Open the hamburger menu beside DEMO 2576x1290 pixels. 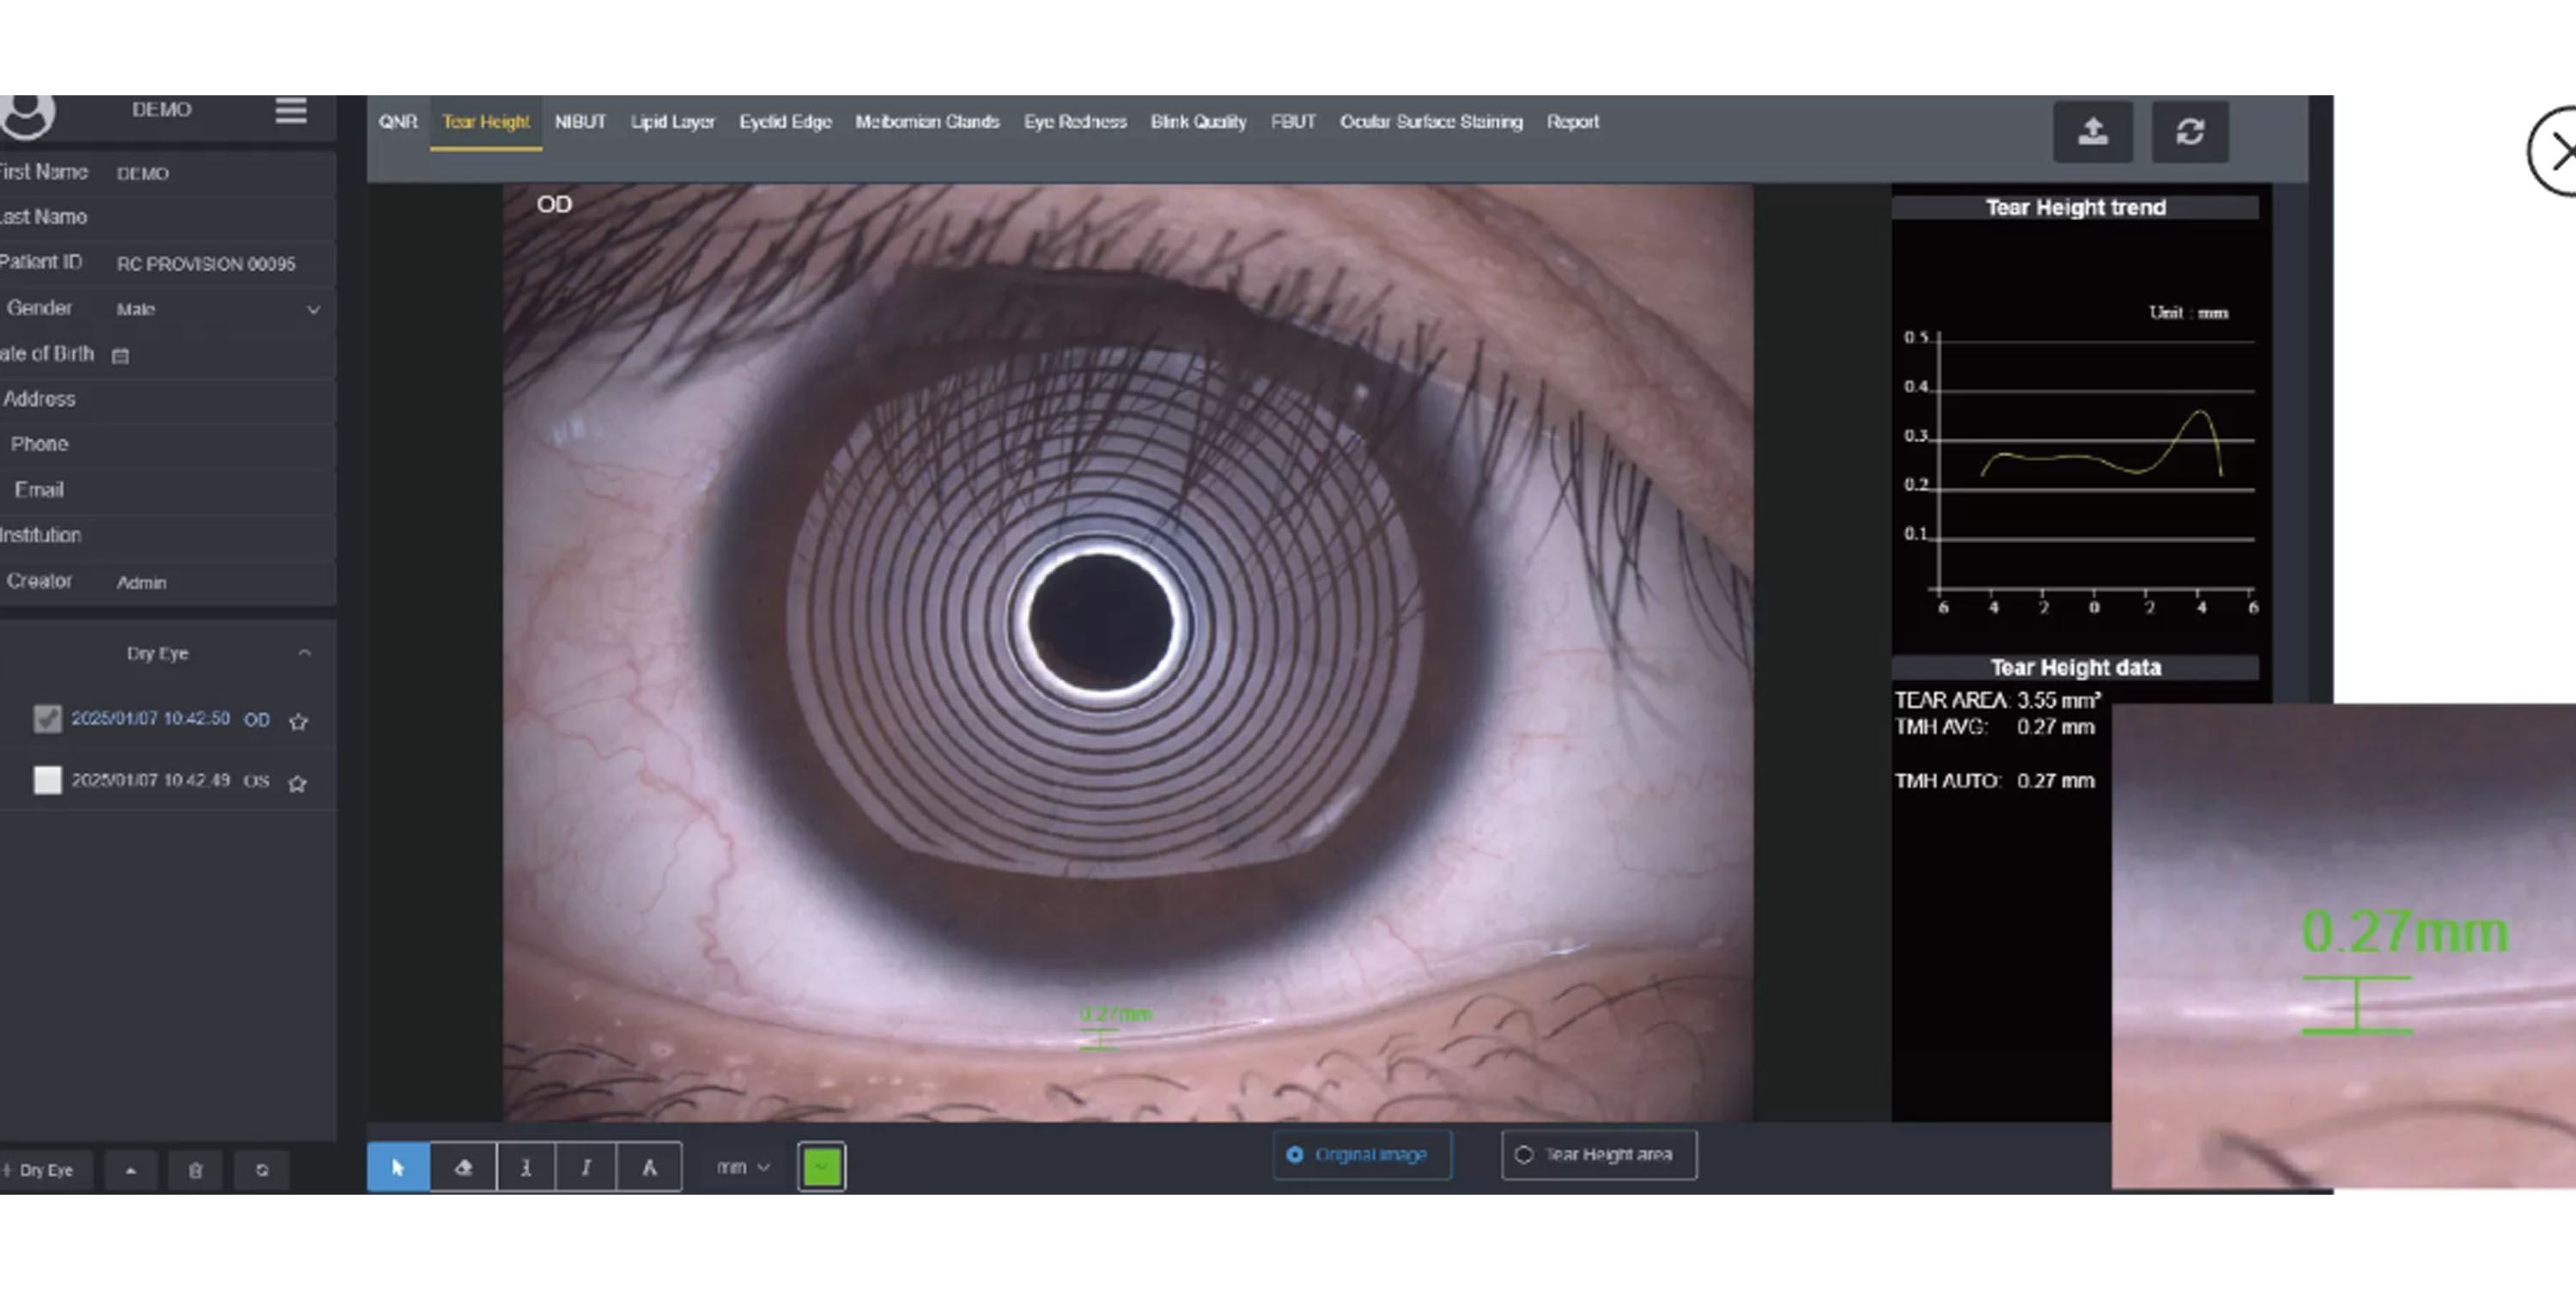click(x=291, y=110)
